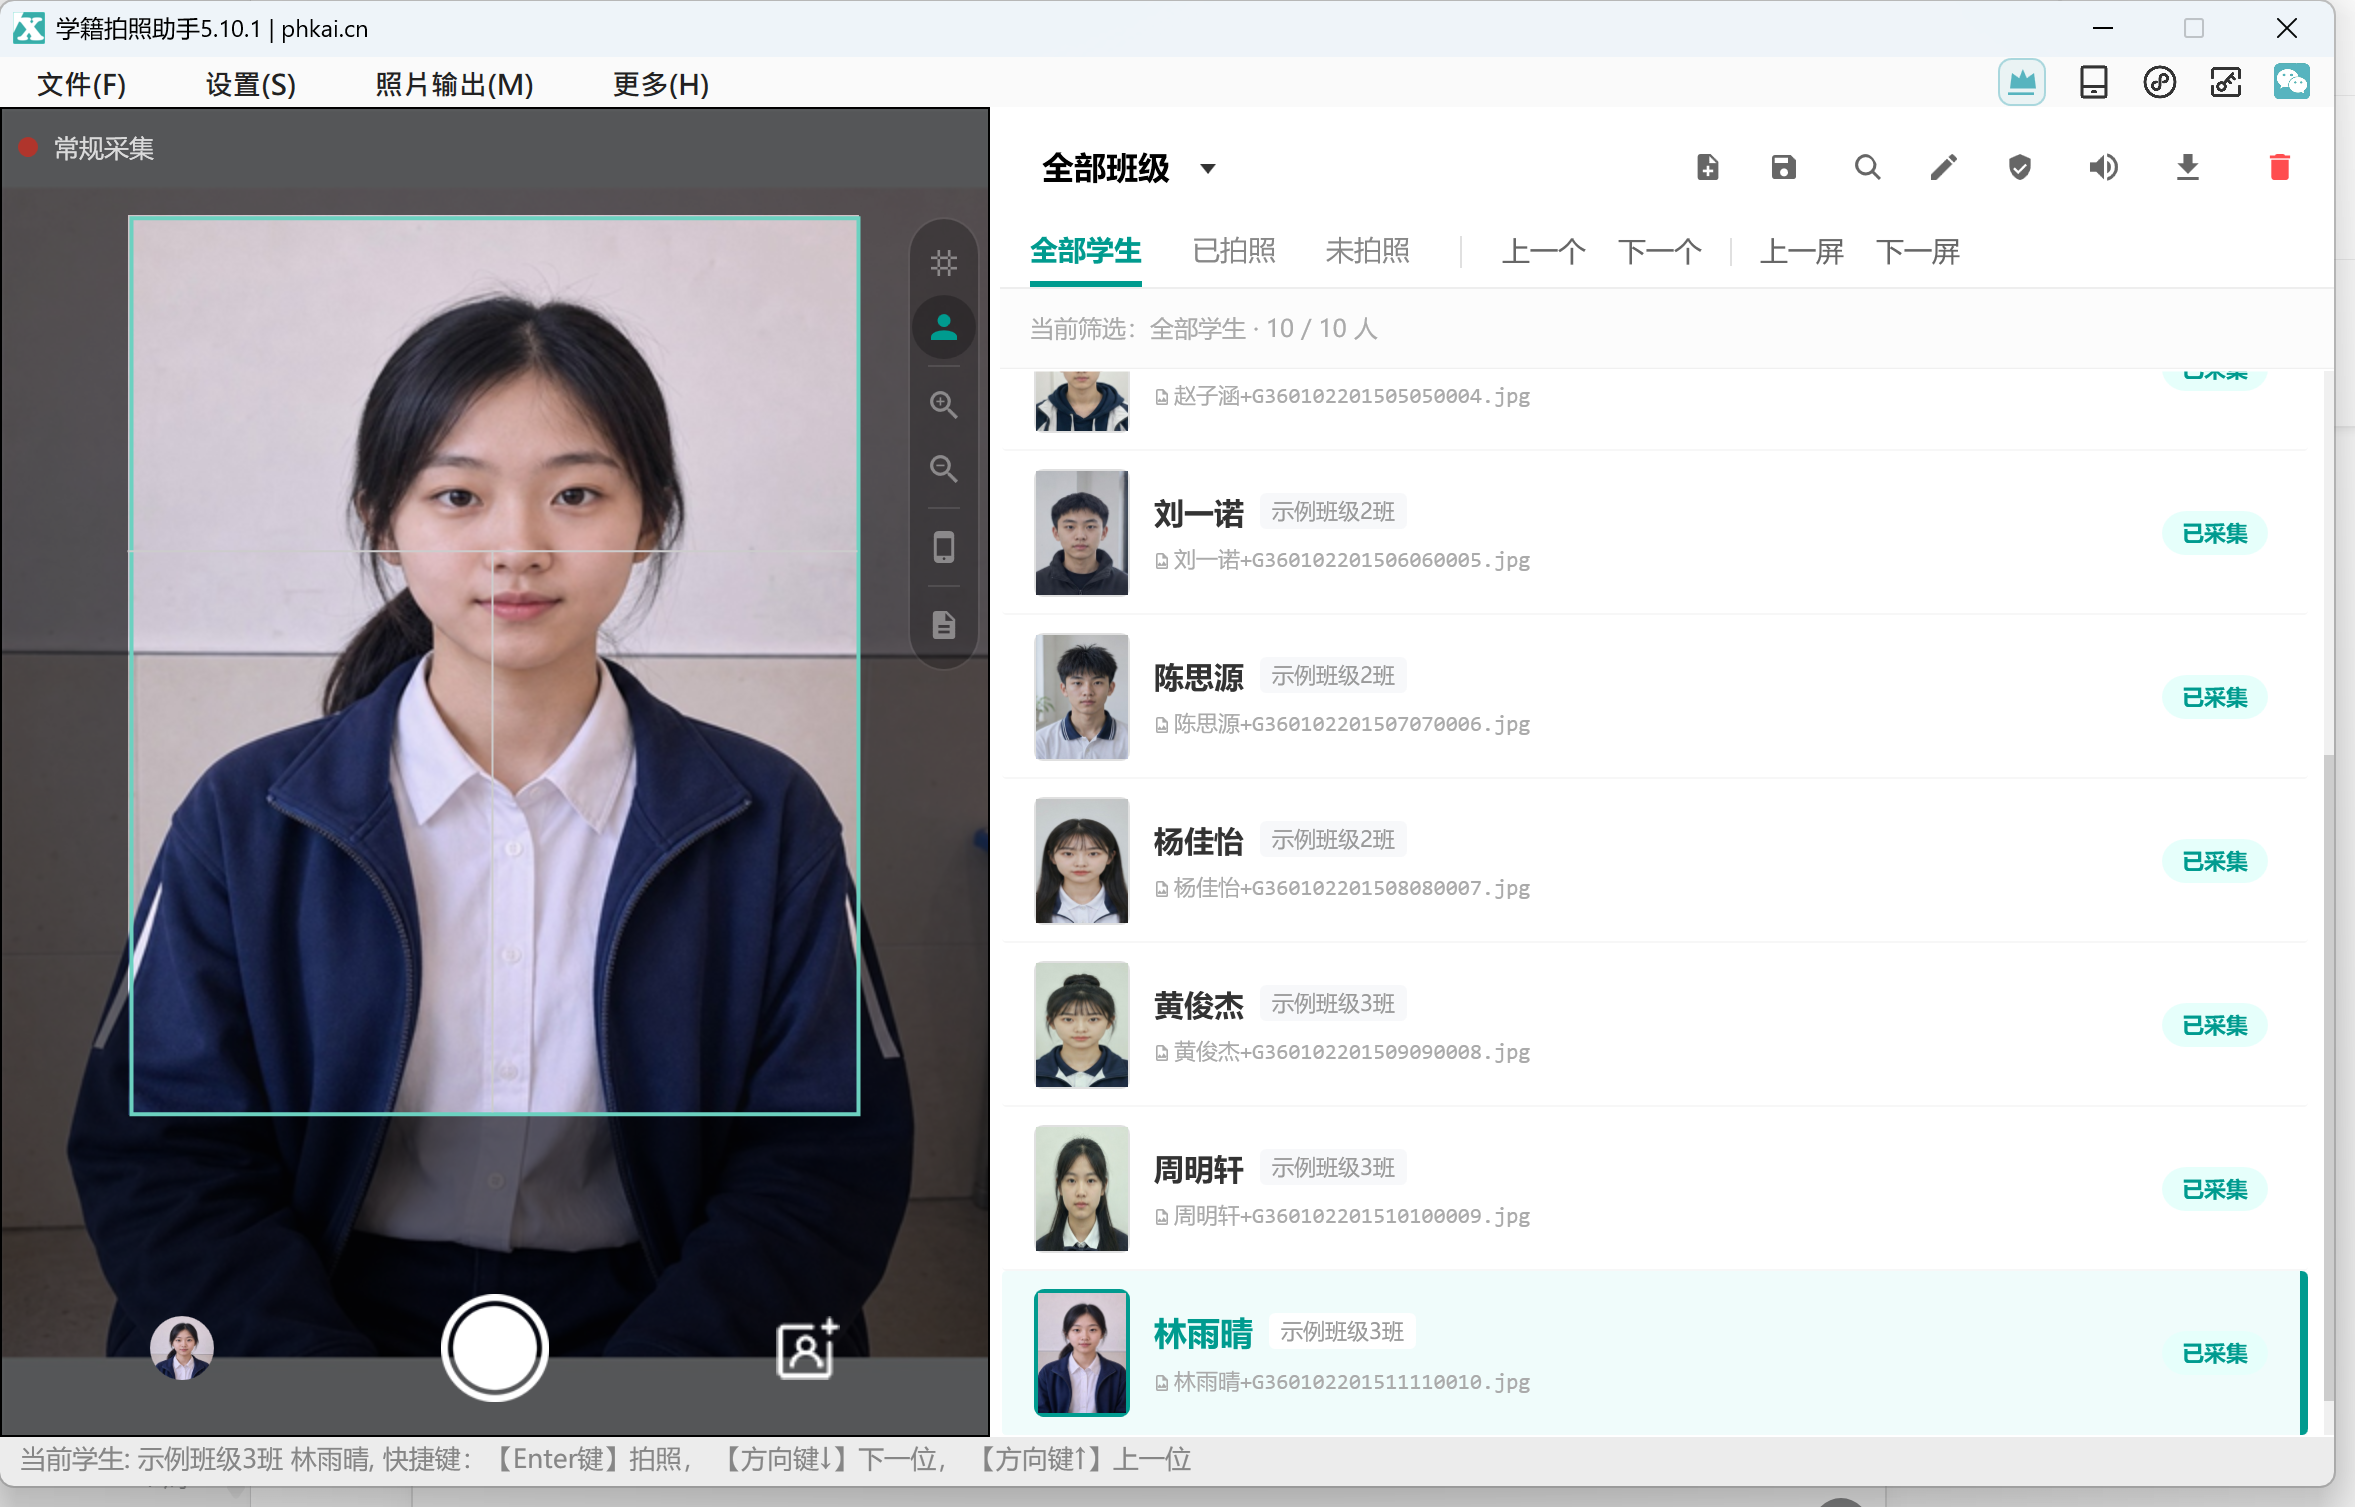Click the zoom out icon on camera sidebar
The image size is (2355, 1507).
click(x=943, y=468)
